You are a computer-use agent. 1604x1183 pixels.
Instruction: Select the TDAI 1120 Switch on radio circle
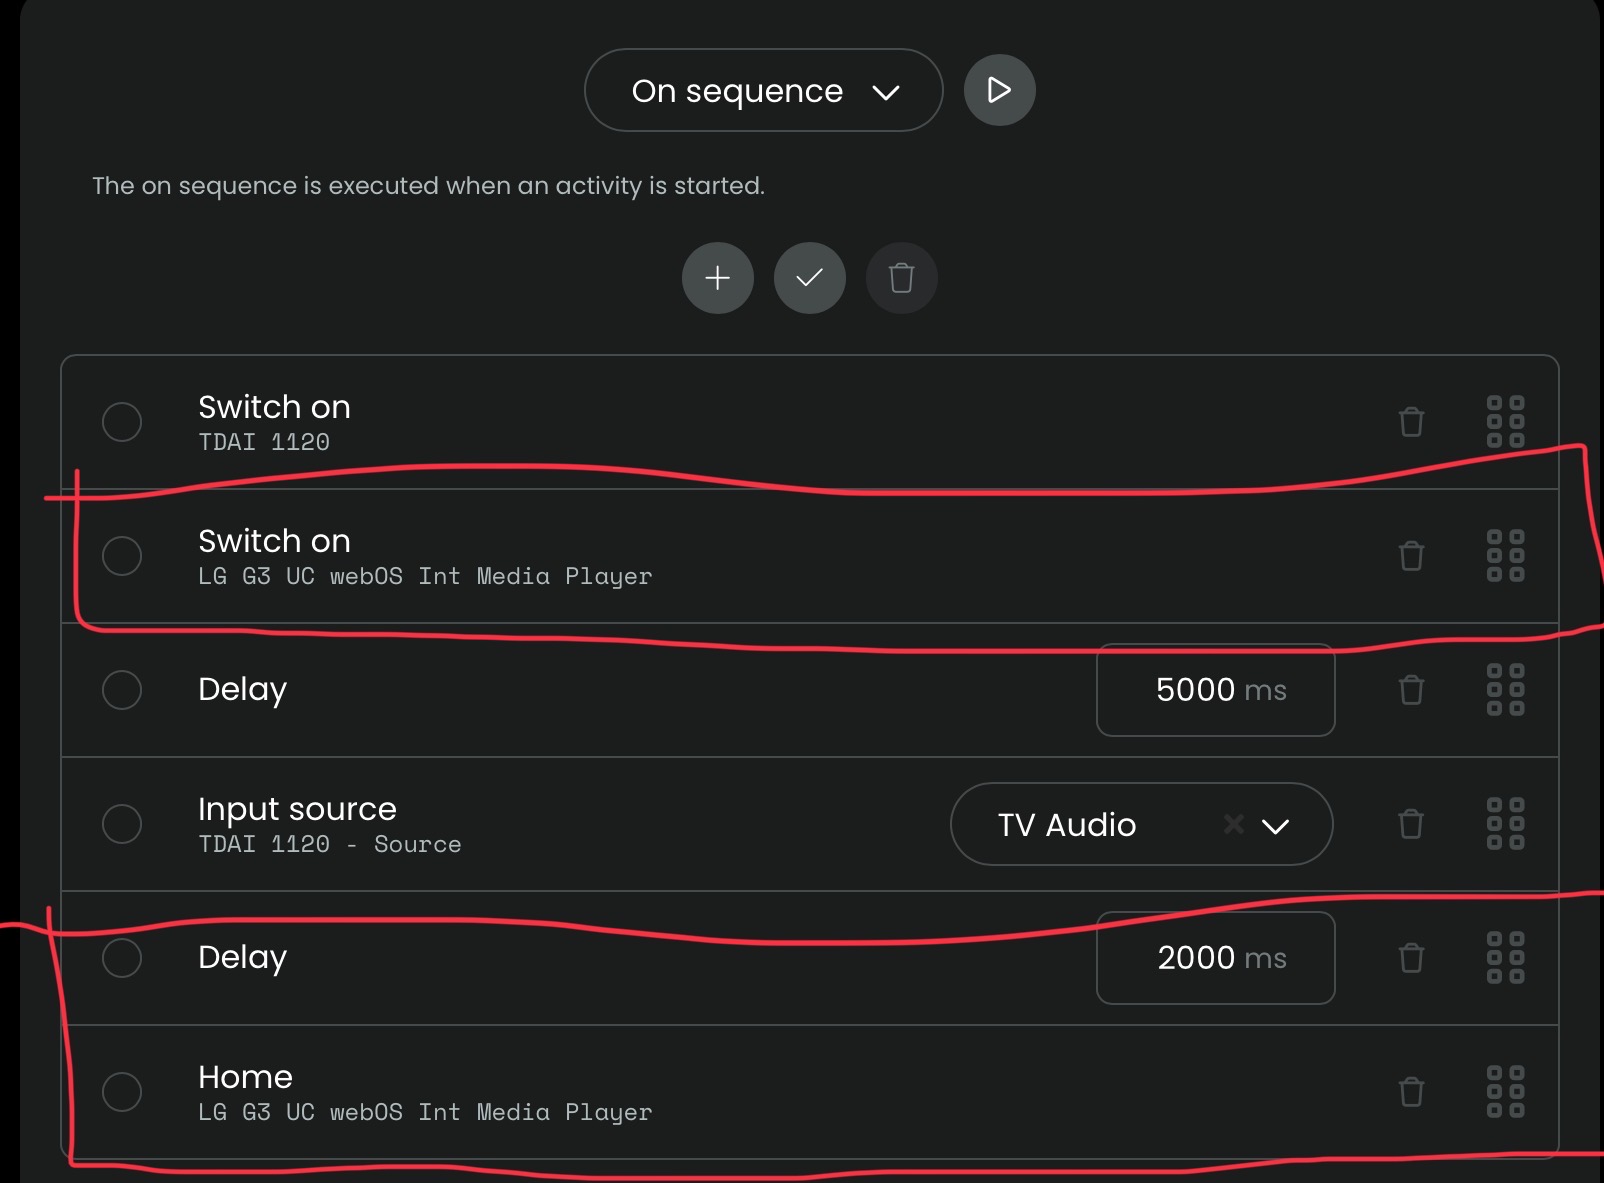tap(122, 422)
